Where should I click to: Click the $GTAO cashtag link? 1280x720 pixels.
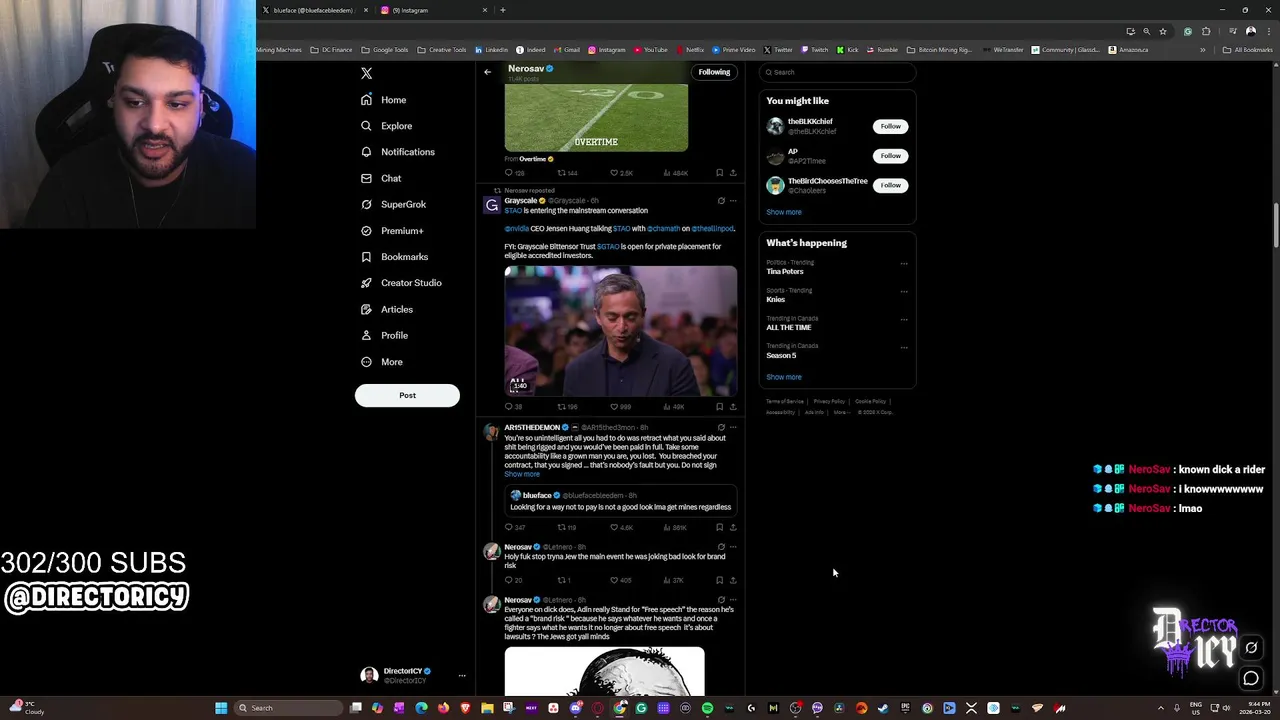(x=608, y=247)
